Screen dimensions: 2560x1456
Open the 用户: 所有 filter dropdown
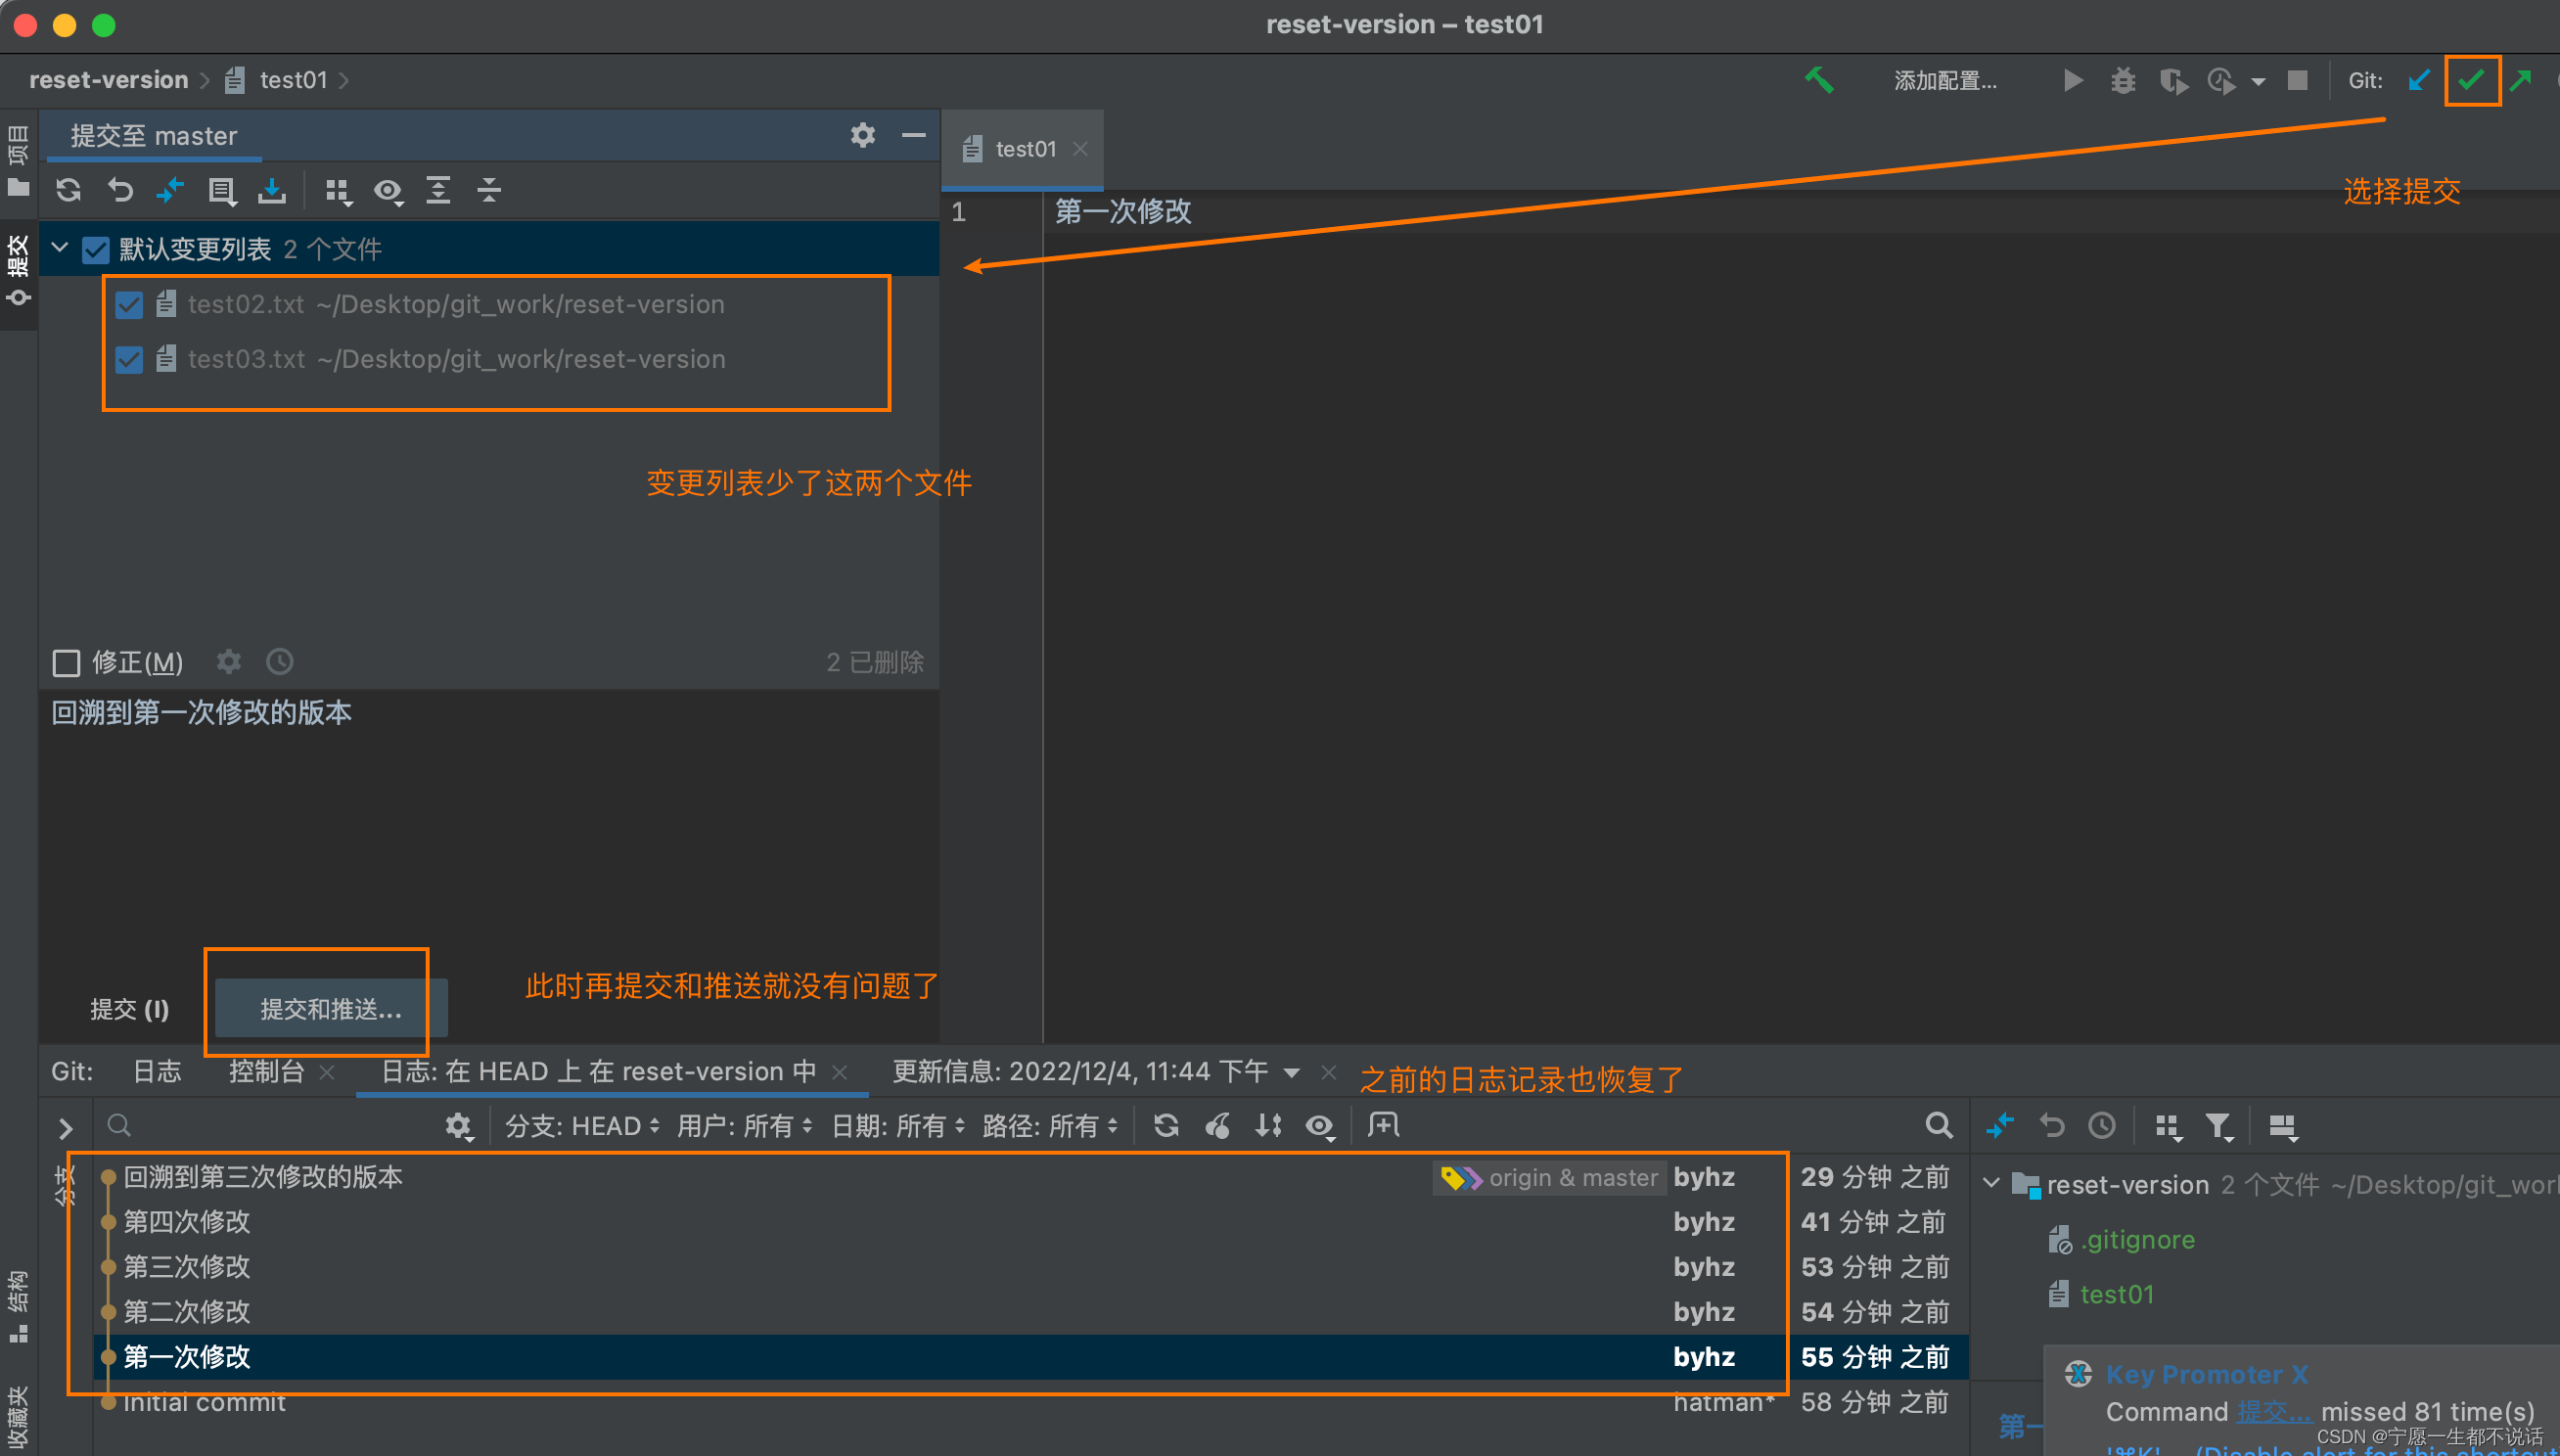point(744,1126)
